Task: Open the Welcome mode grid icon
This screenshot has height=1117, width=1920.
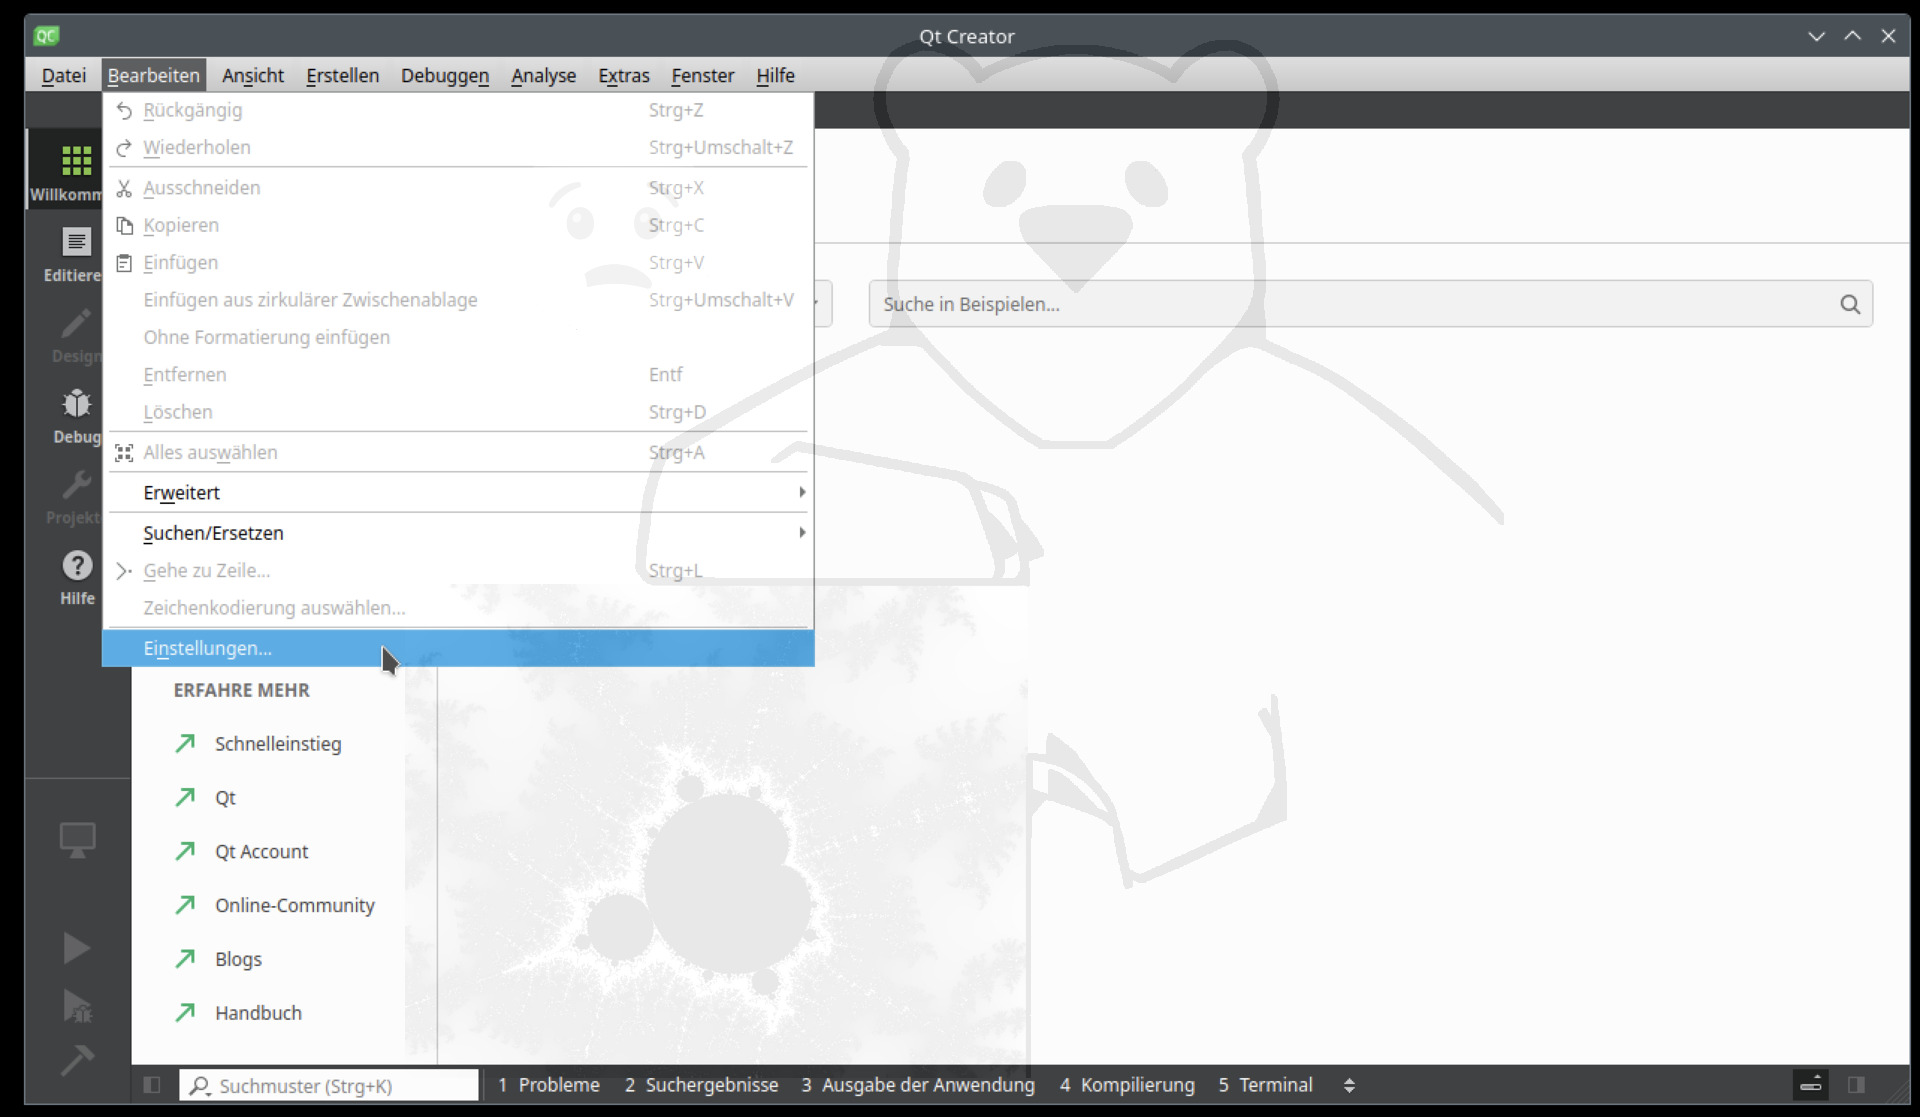Action: click(76, 161)
